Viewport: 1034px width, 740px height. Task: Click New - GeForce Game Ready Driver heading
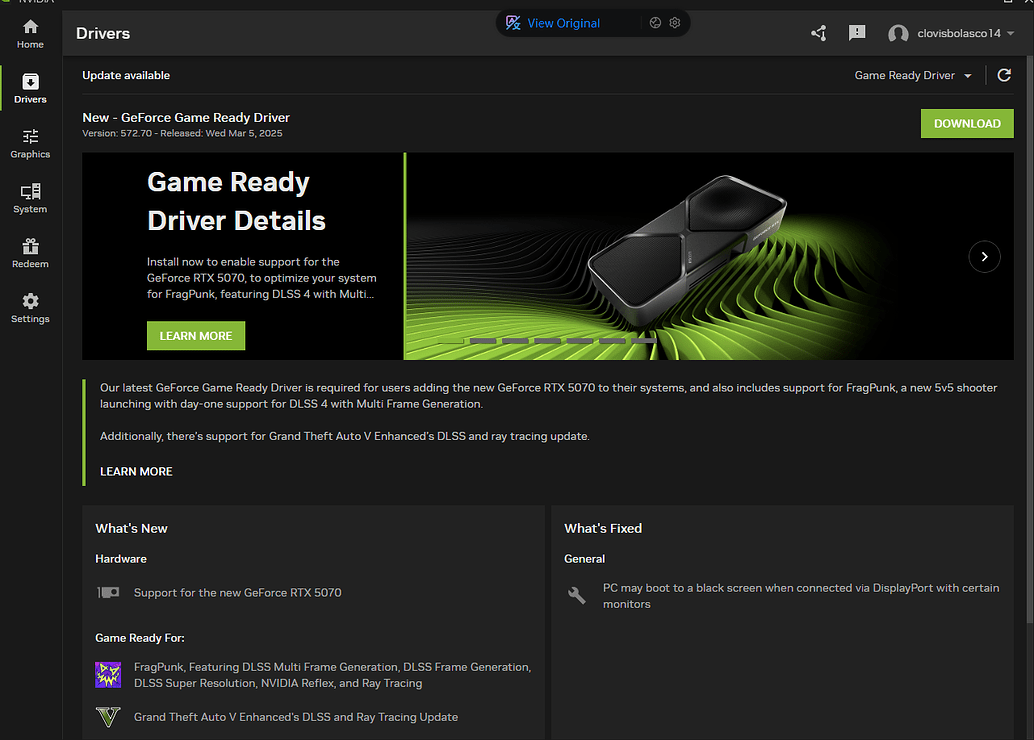(186, 117)
